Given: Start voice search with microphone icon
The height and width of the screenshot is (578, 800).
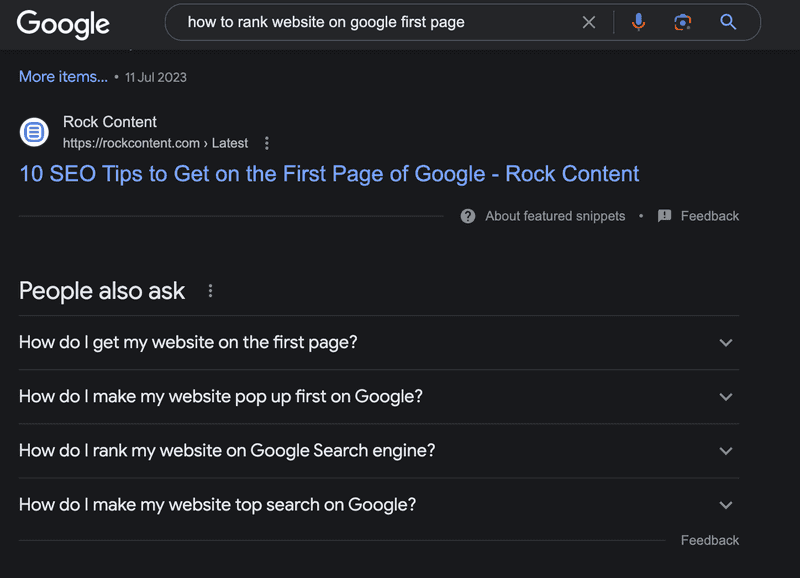Looking at the screenshot, I should coord(638,22).
